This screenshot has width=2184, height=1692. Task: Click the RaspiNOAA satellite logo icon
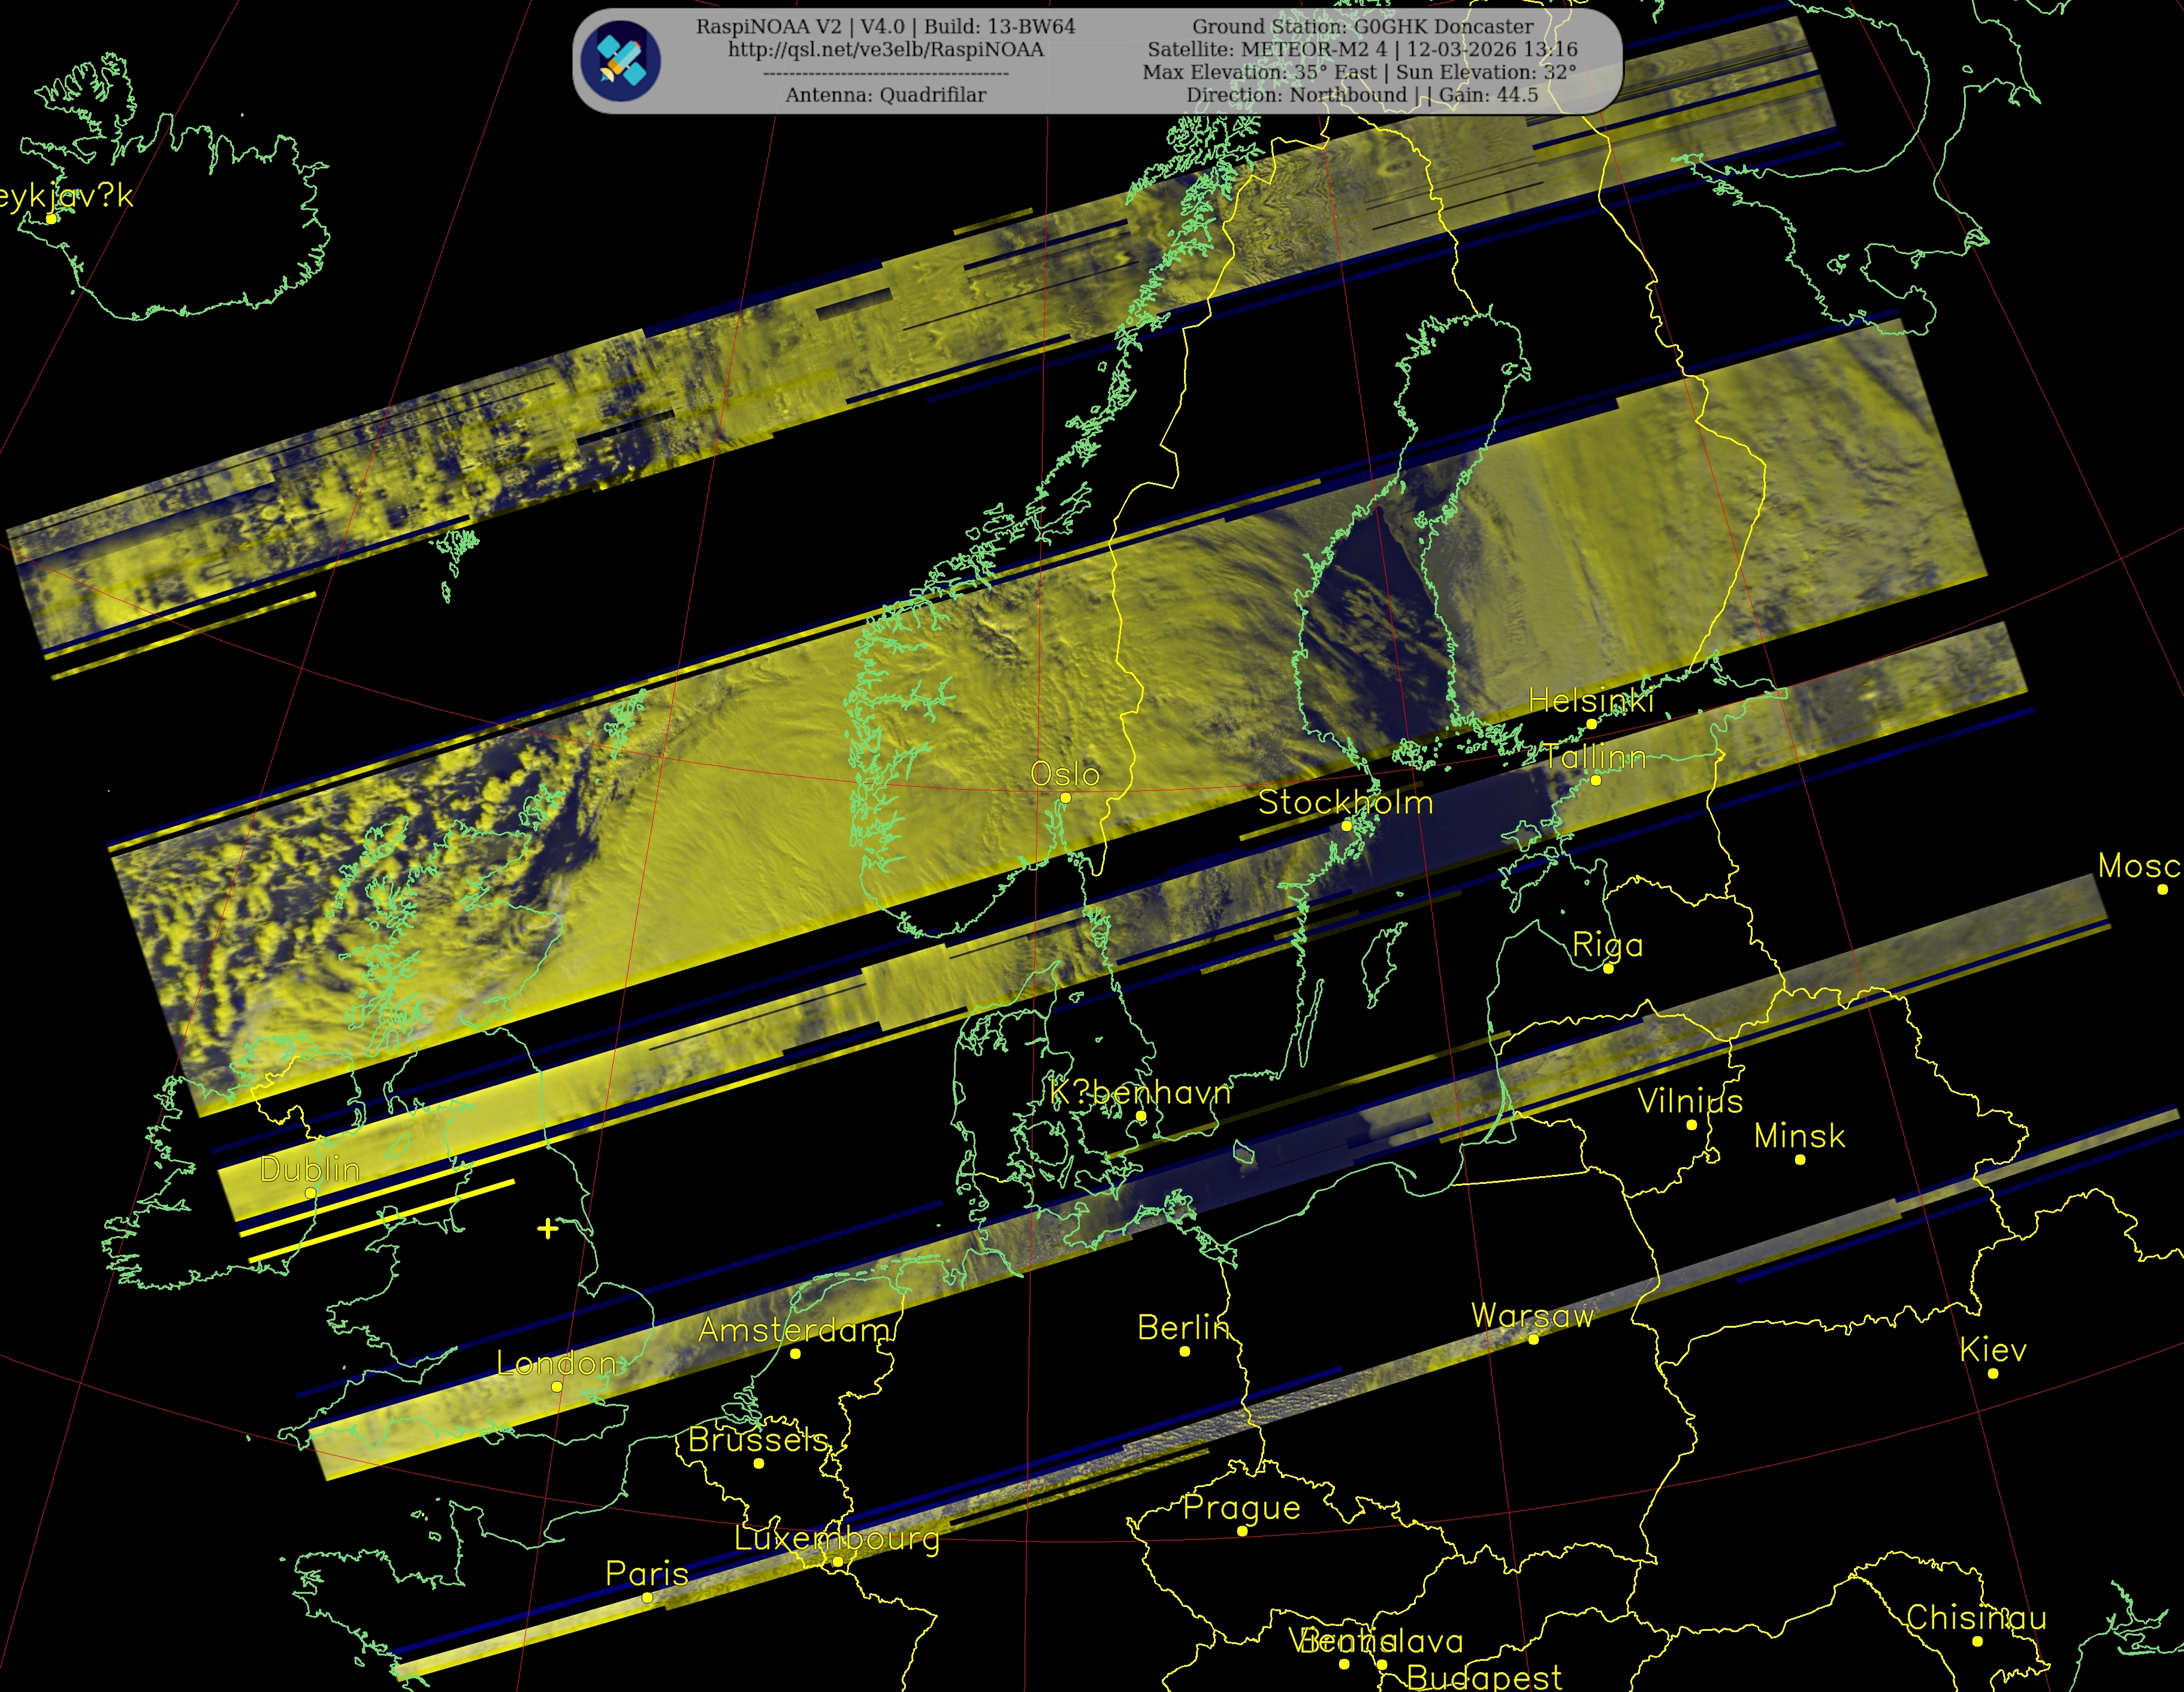click(x=621, y=61)
